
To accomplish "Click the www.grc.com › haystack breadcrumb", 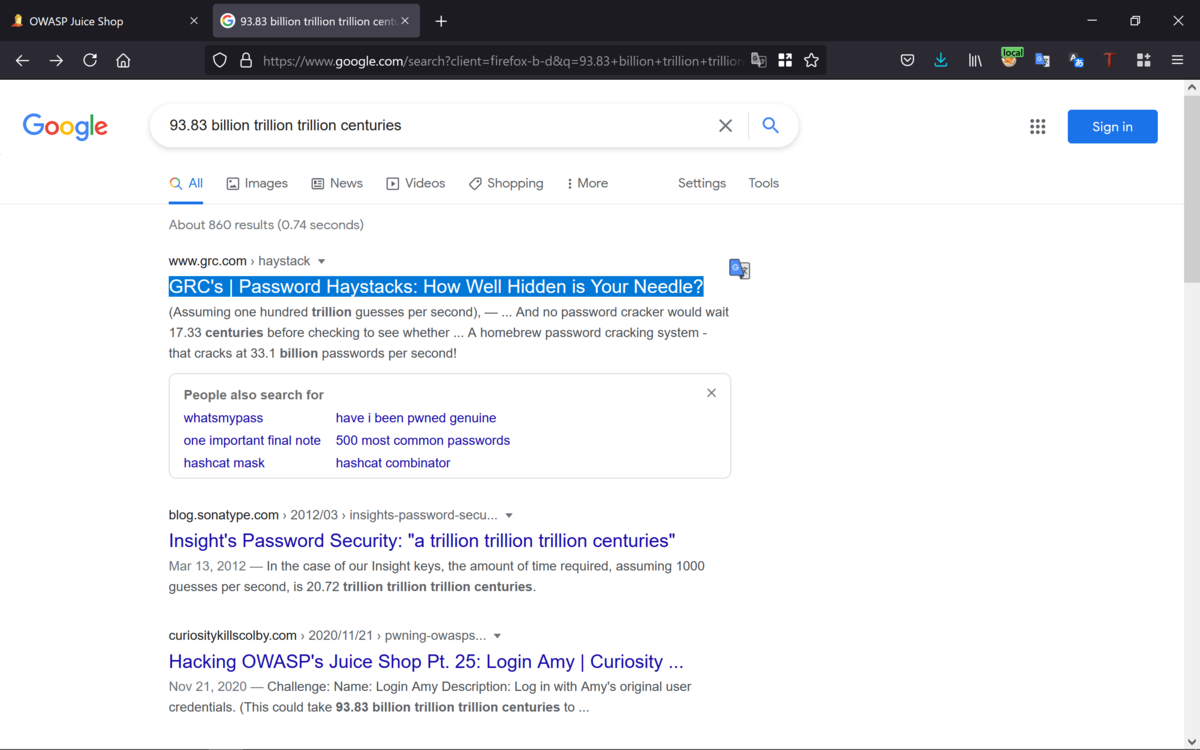I will pyautogui.click(x=239, y=261).
